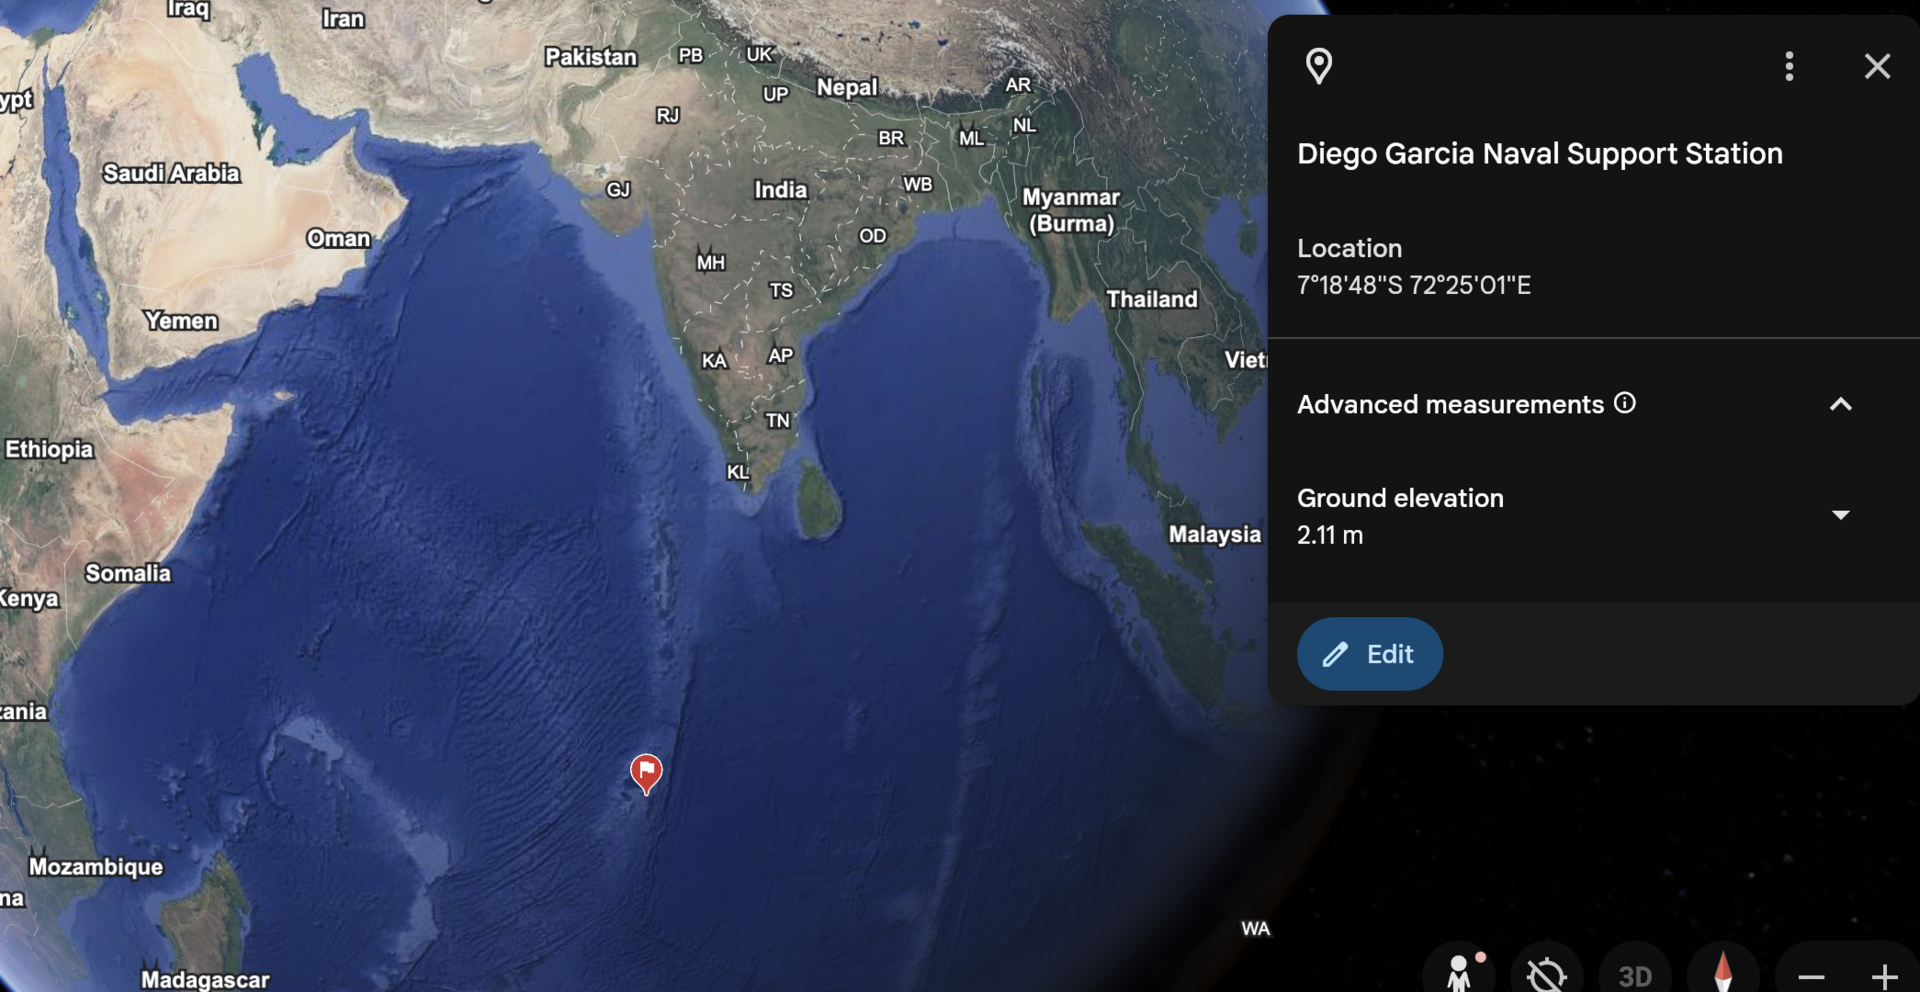Select the red flag placemark on map
This screenshot has width=1920, height=992.
[x=646, y=773]
